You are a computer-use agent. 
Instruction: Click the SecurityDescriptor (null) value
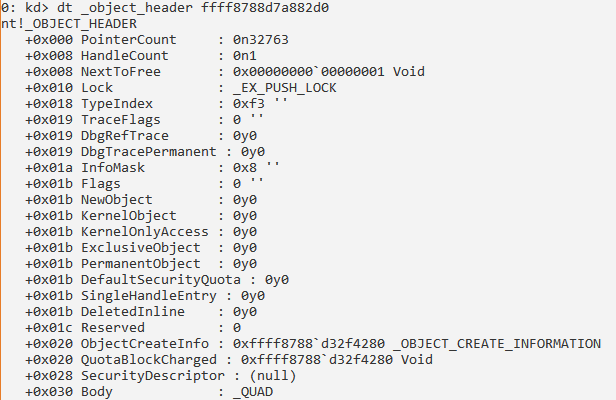[x=273, y=376]
